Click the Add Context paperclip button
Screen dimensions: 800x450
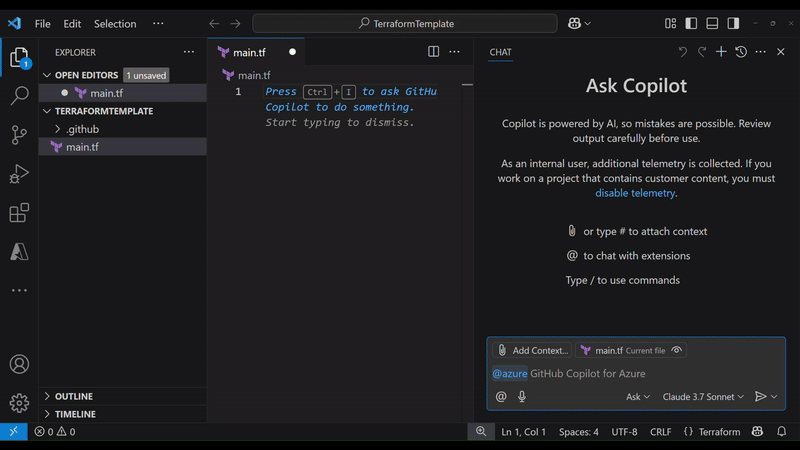point(532,351)
